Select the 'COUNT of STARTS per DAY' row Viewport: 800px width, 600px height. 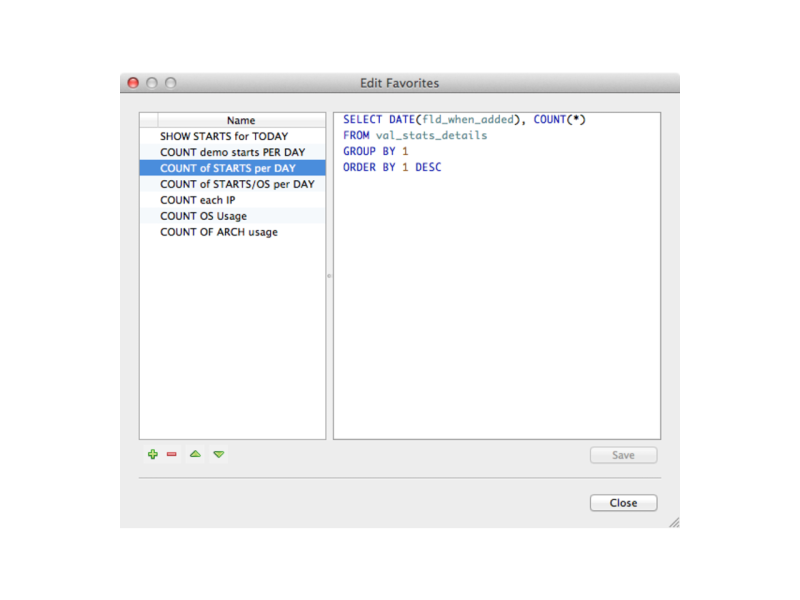click(x=233, y=168)
